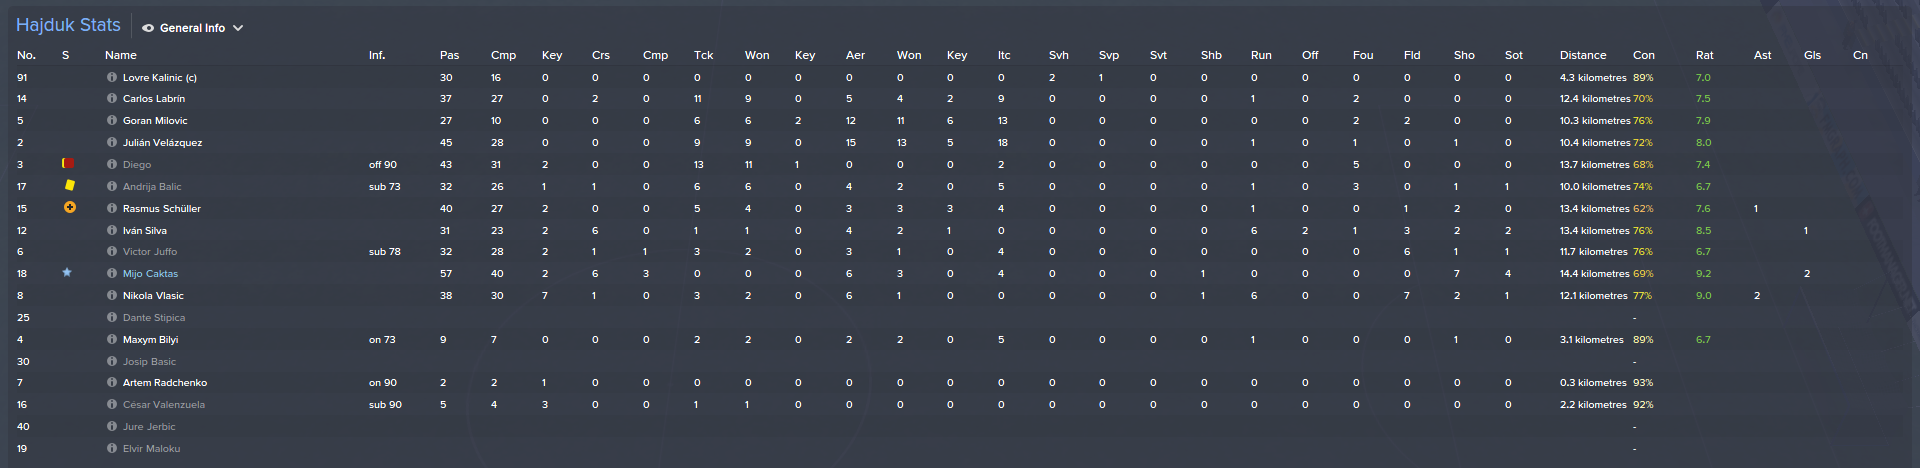Click the Gls column header

pyautogui.click(x=1812, y=55)
